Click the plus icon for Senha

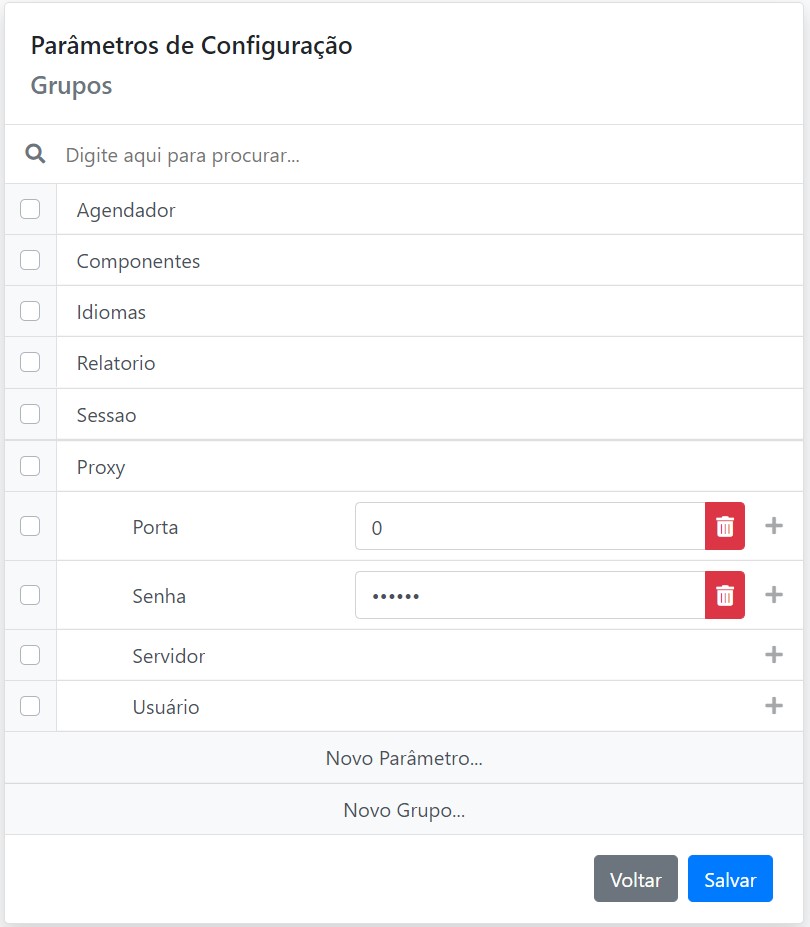click(x=773, y=595)
